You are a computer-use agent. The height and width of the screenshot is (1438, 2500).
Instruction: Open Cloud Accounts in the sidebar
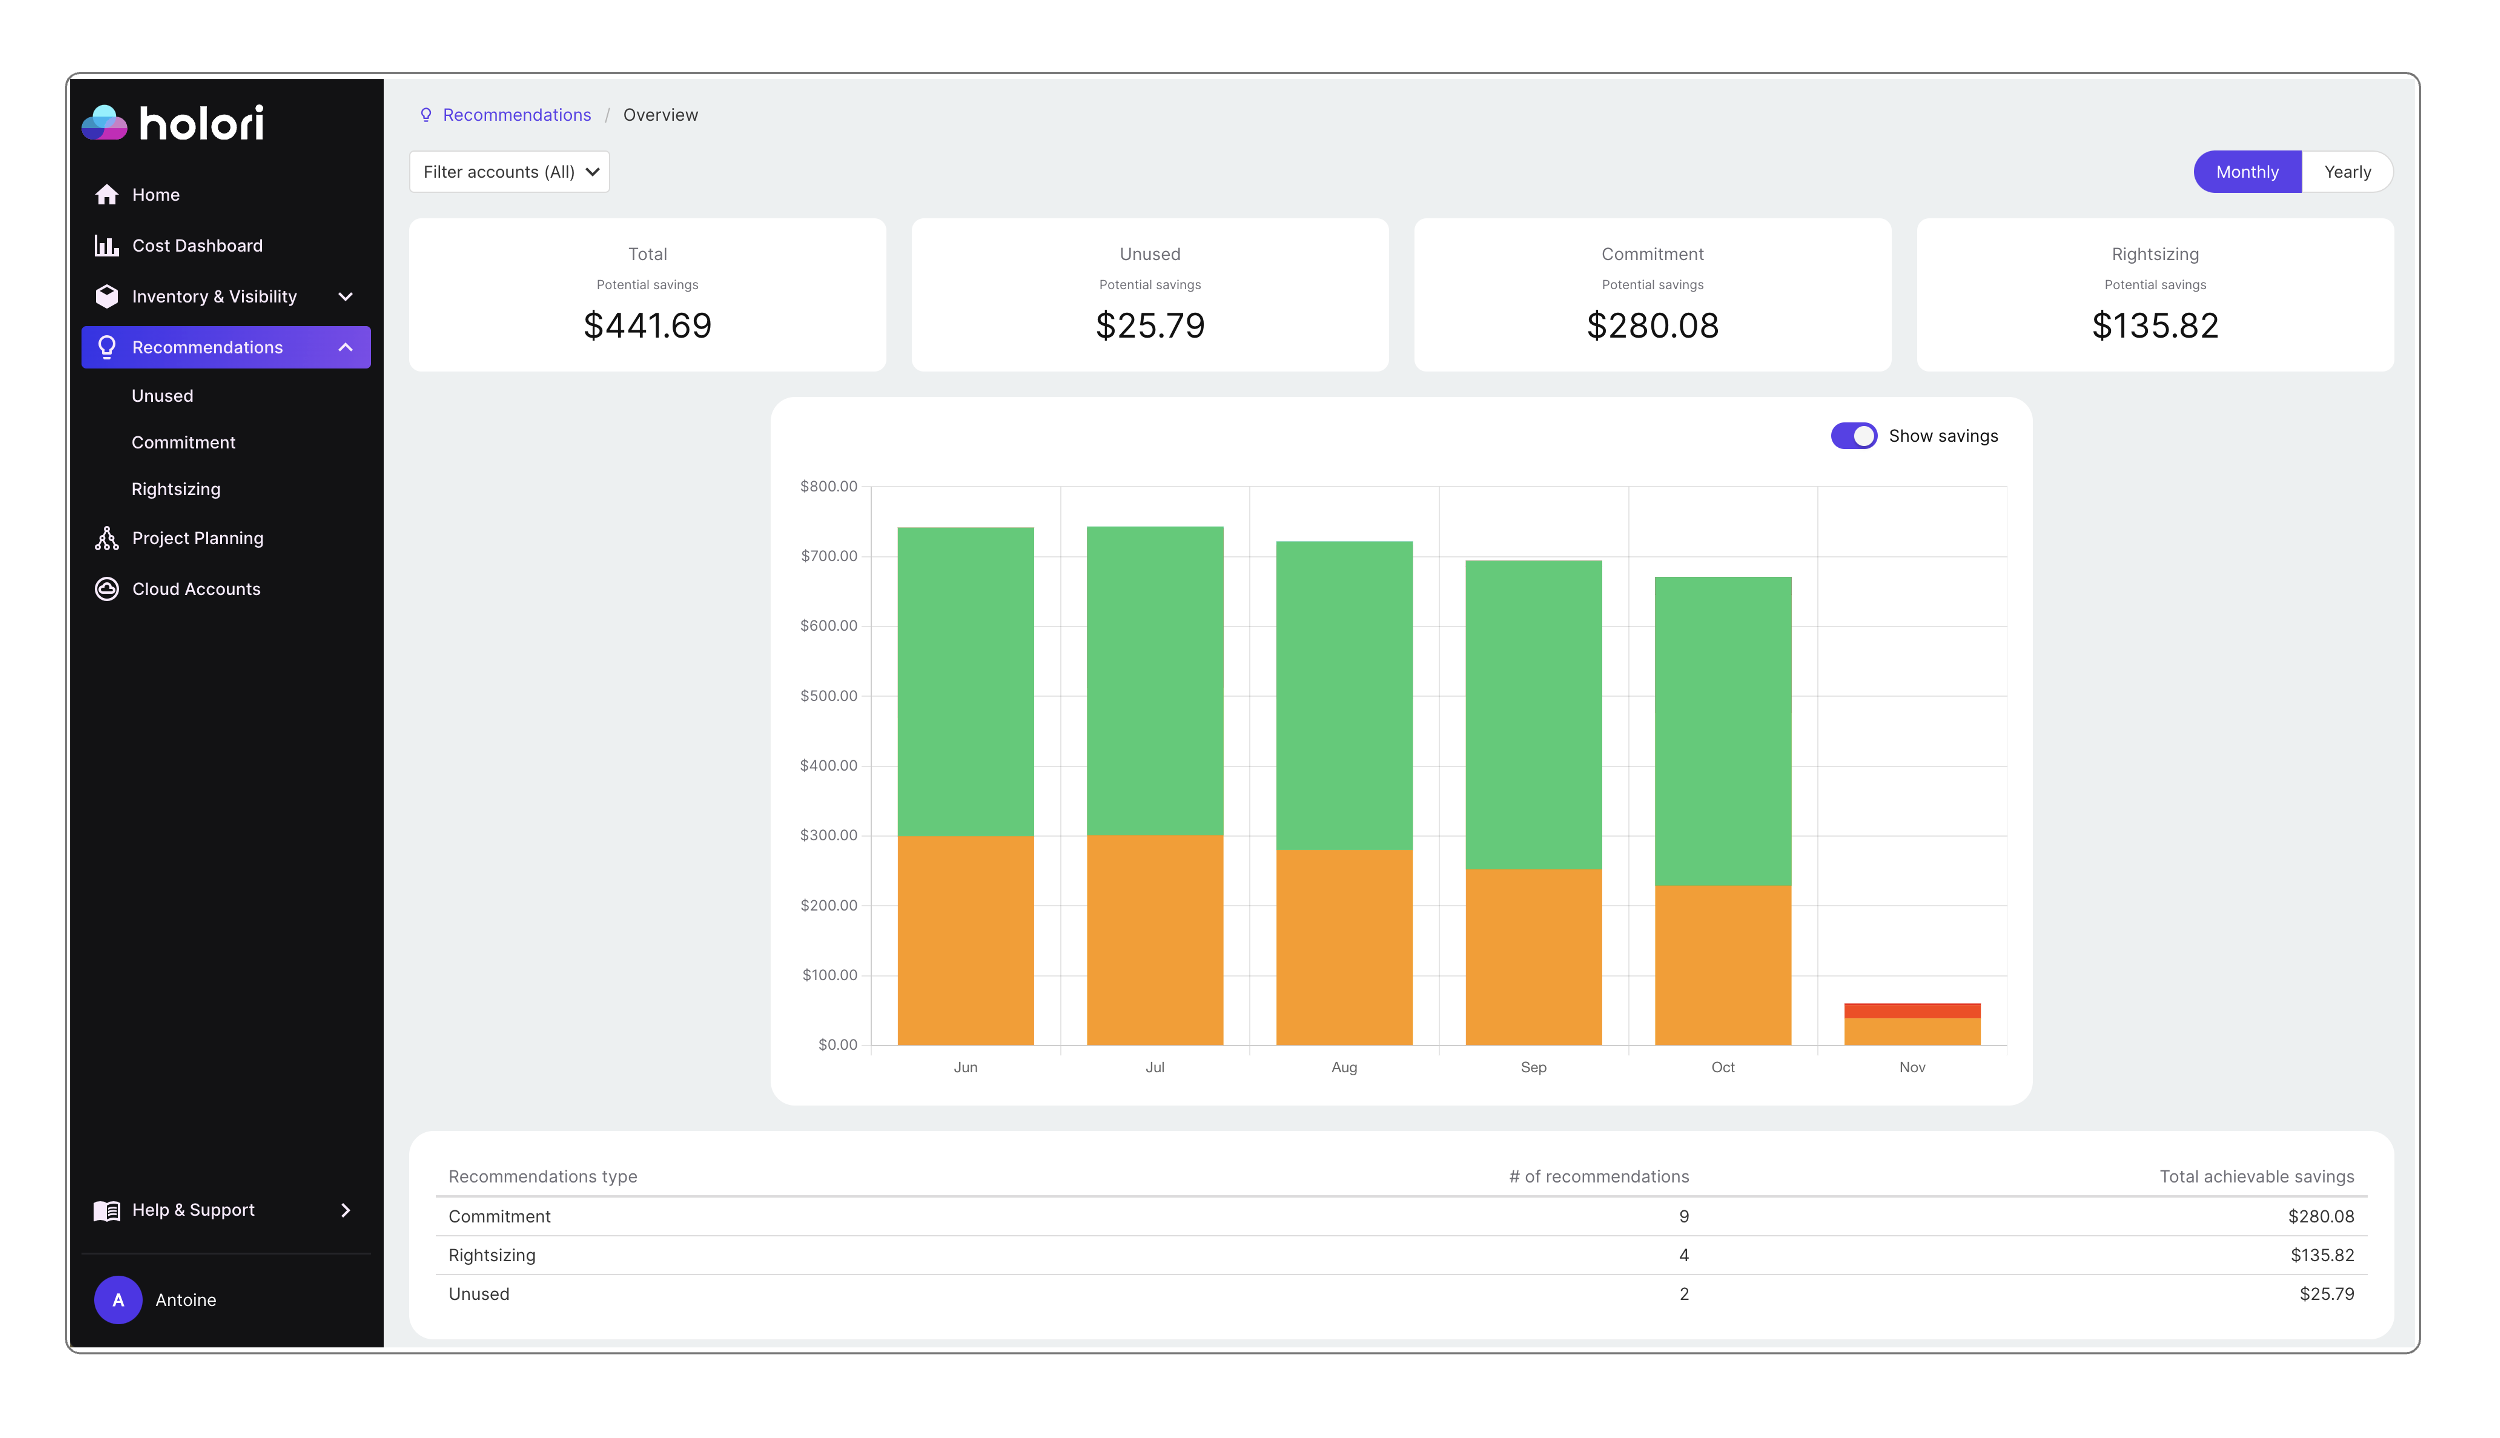(226, 589)
